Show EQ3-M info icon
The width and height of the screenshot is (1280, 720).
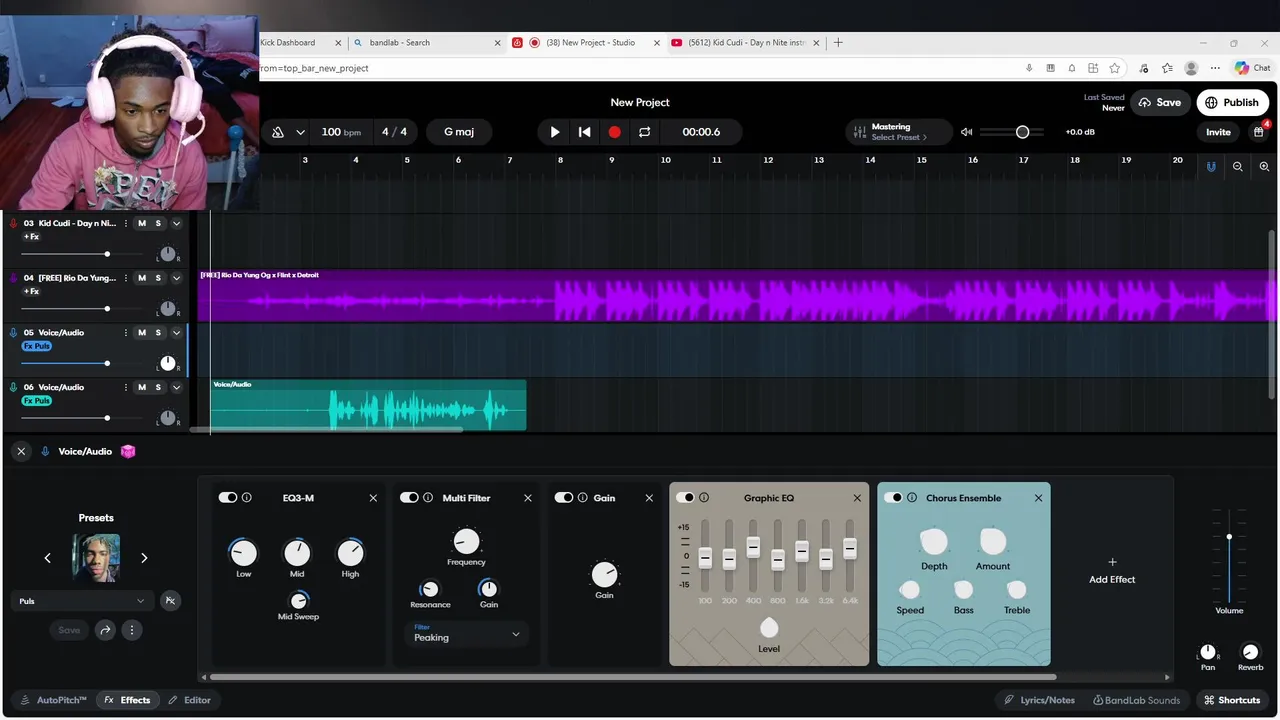[x=247, y=498]
